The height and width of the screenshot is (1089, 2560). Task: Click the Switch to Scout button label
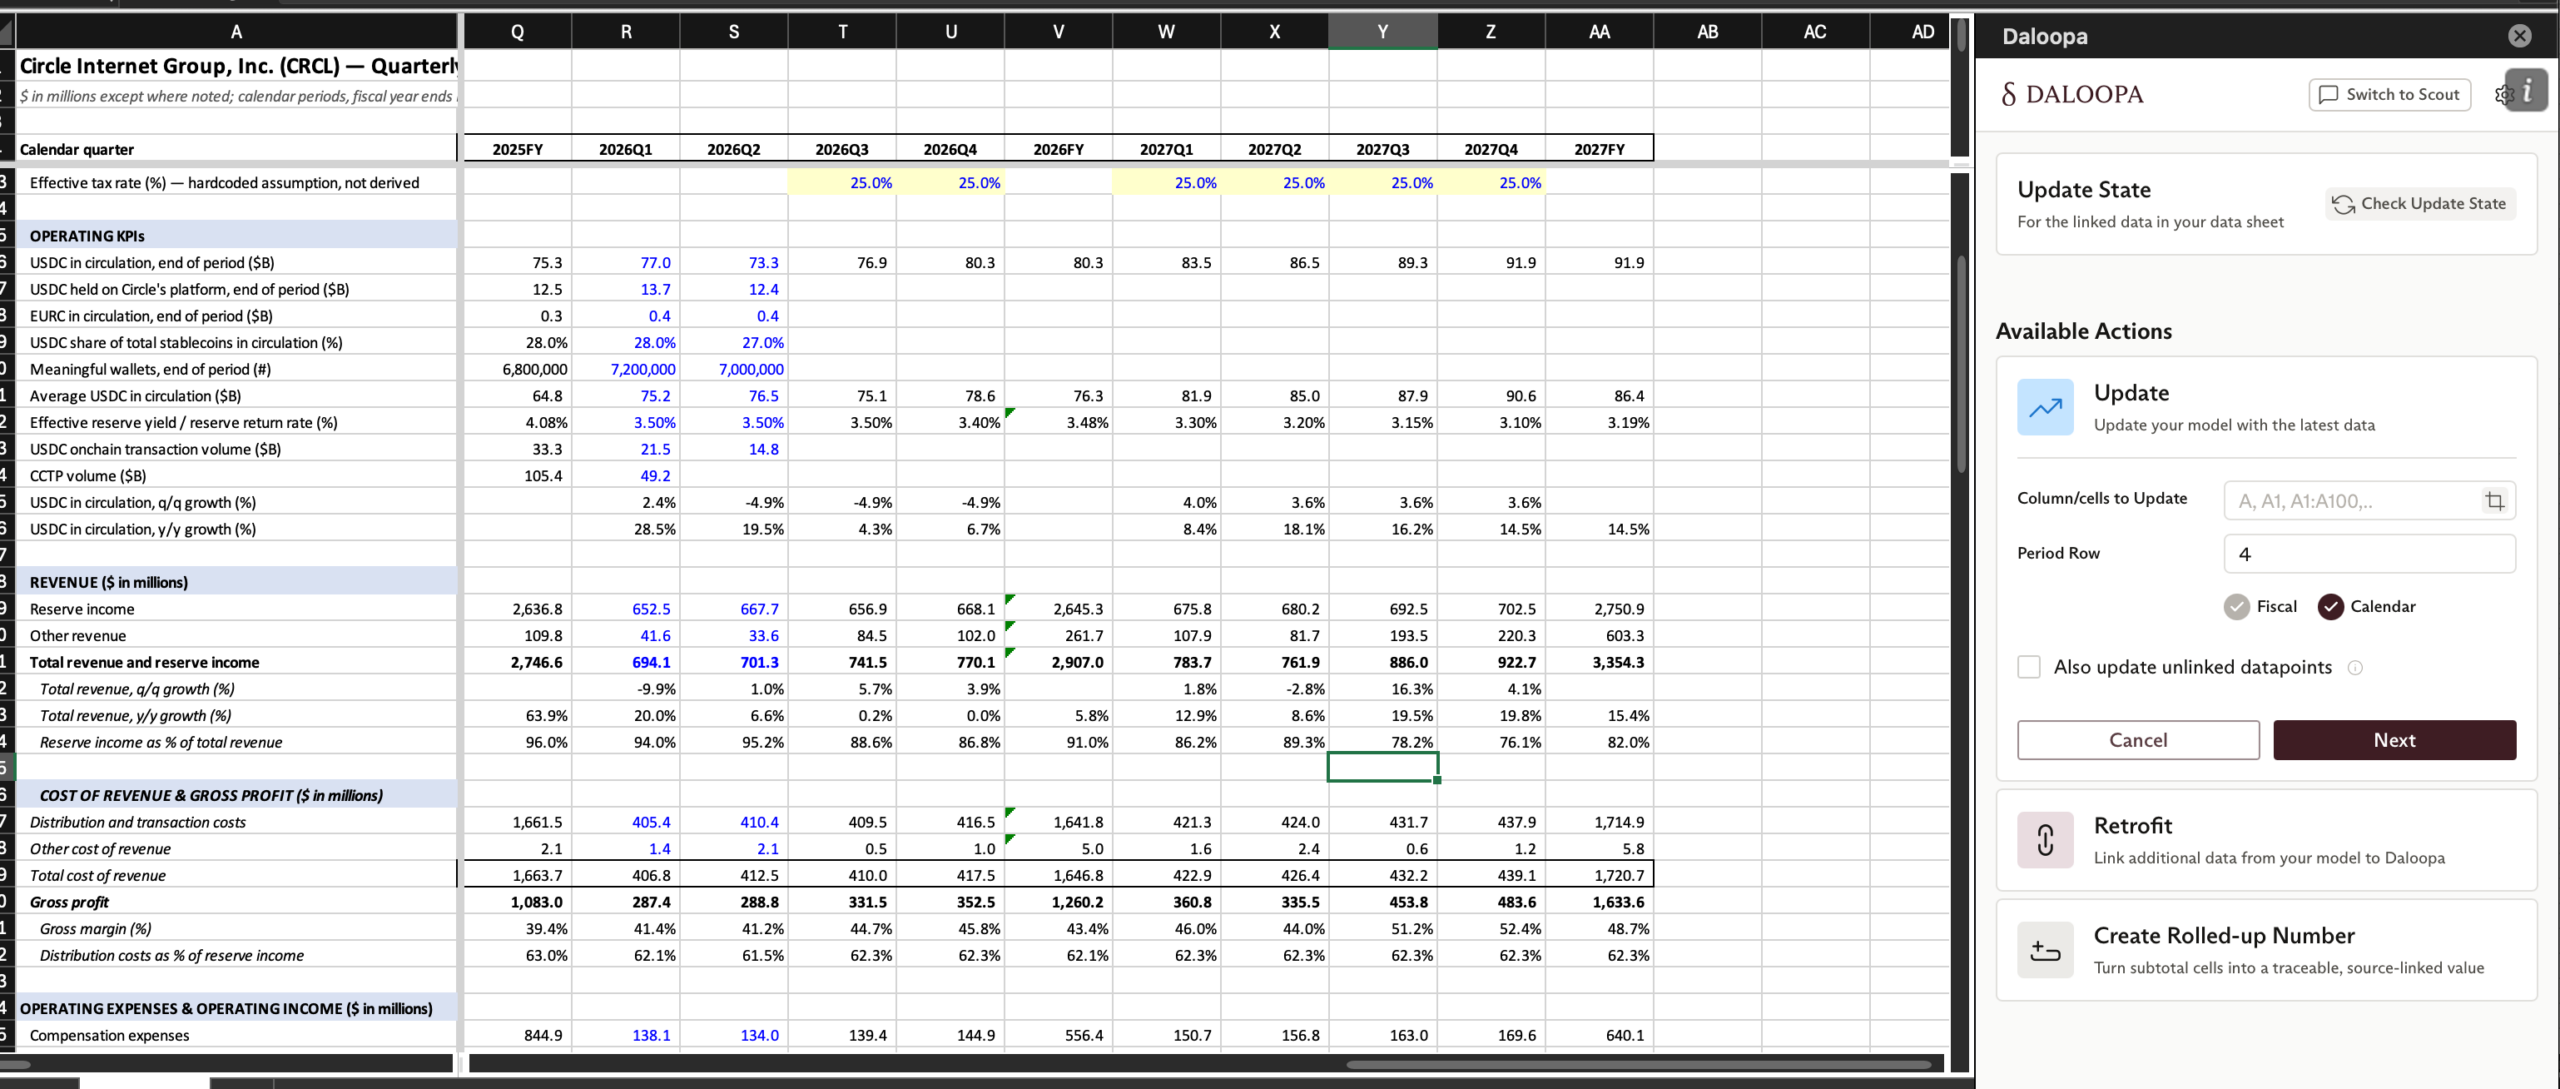[2402, 94]
